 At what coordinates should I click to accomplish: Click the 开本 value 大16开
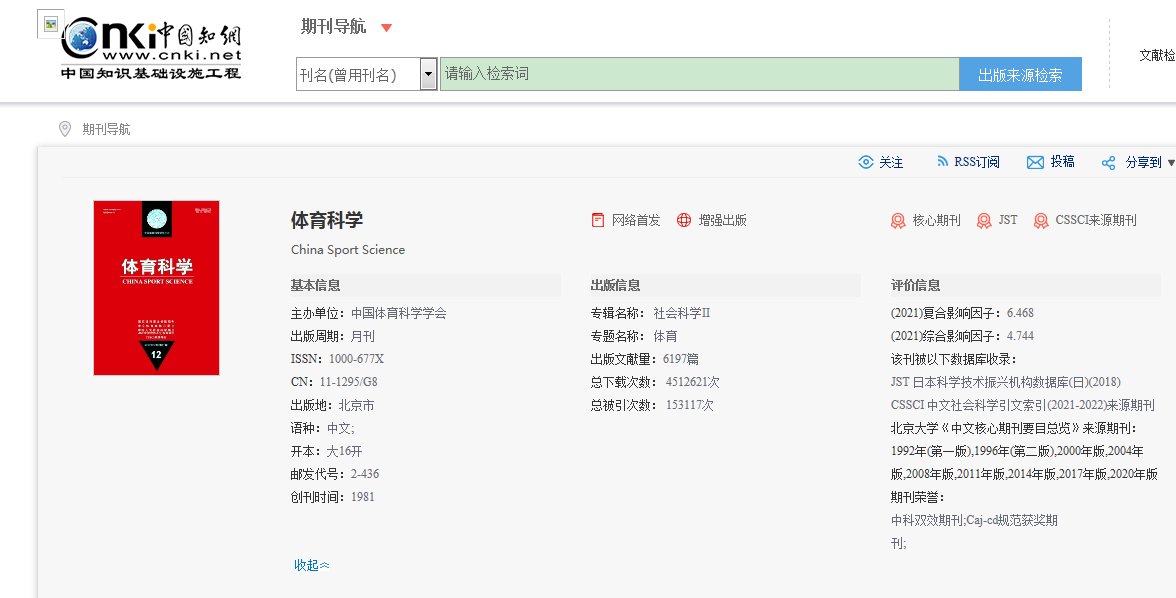[344, 451]
